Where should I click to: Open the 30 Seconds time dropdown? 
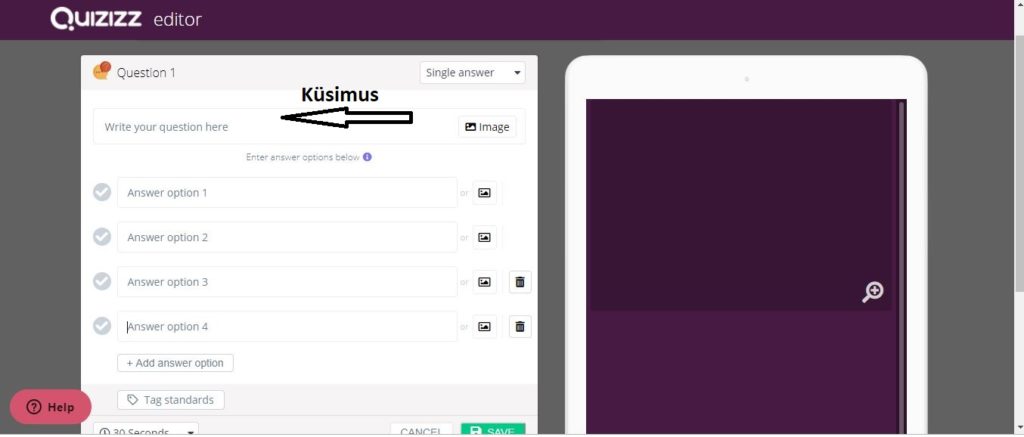[146, 430]
